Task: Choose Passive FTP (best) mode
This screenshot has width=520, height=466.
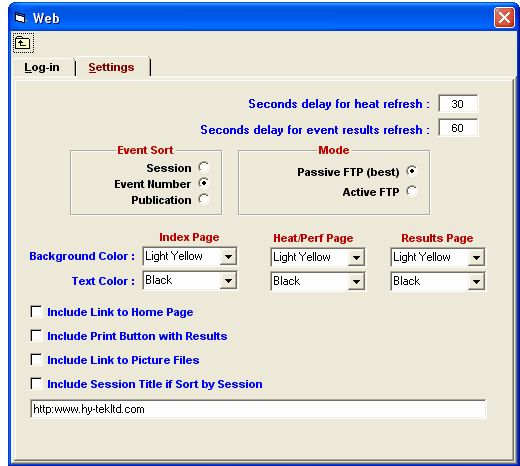Action: pyautogui.click(x=412, y=171)
